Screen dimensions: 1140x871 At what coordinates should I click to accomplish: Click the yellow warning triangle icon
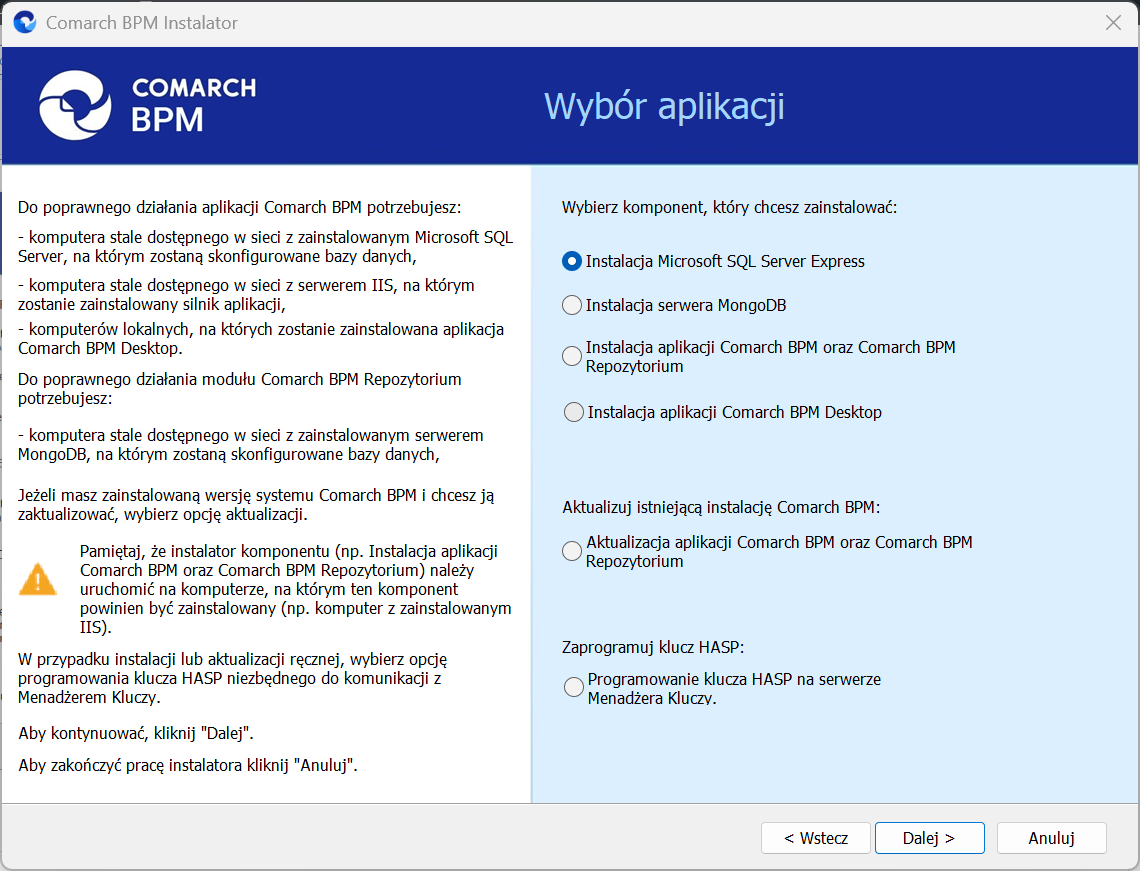38,579
